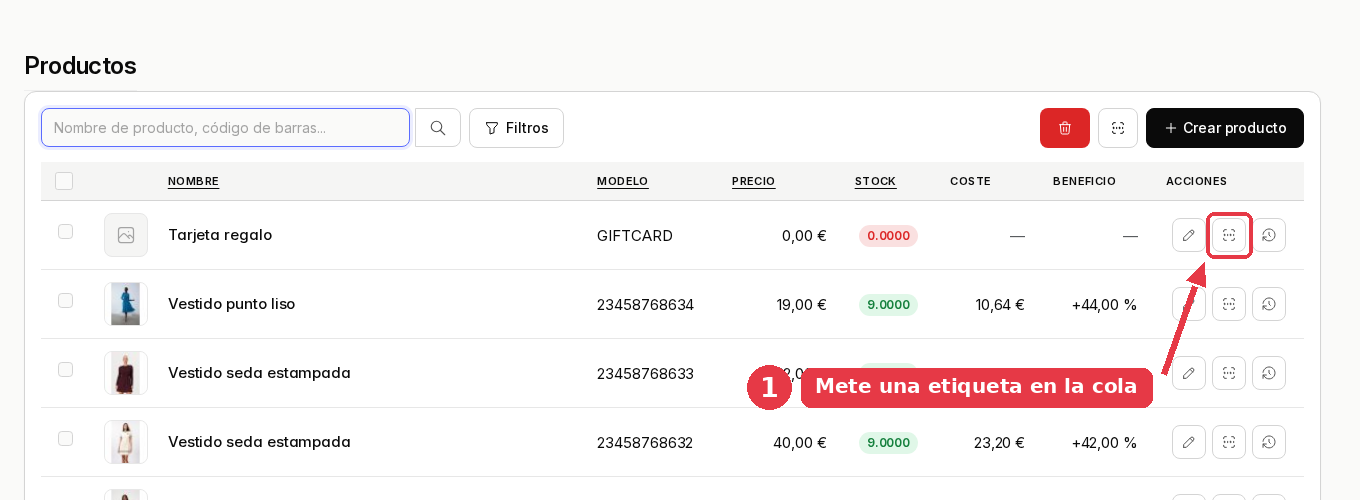Focus the product name search field

click(x=225, y=128)
